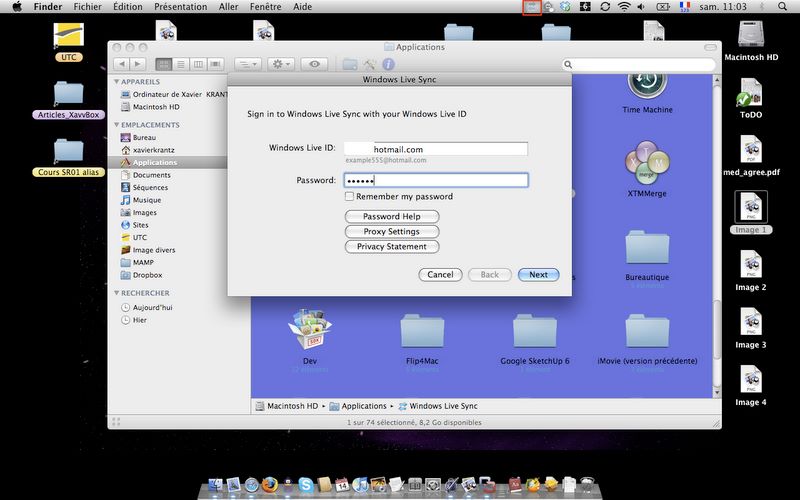800x500 pixels.
Task: Click Applications in the path bar
Action: (358, 406)
